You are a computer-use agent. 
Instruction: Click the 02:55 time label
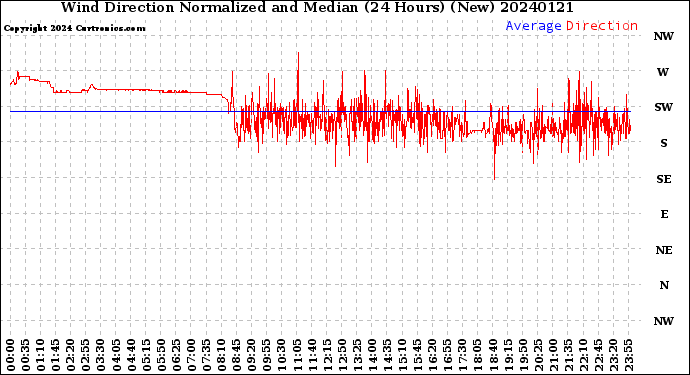point(85,355)
